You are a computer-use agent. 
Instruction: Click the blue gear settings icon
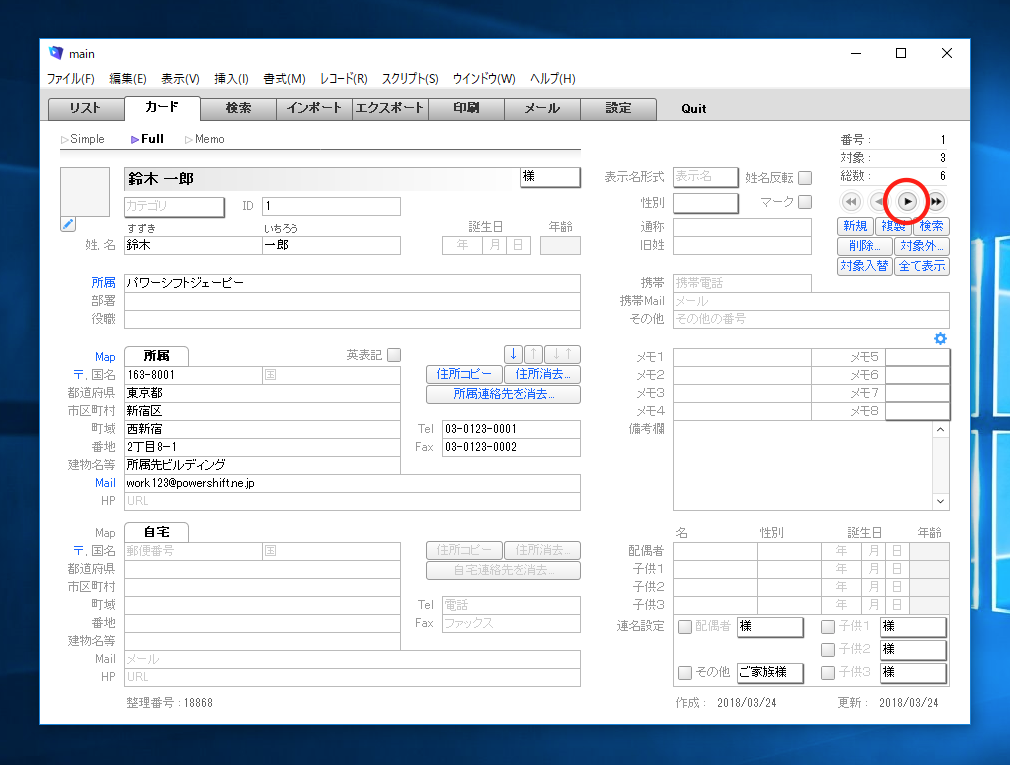point(940,339)
